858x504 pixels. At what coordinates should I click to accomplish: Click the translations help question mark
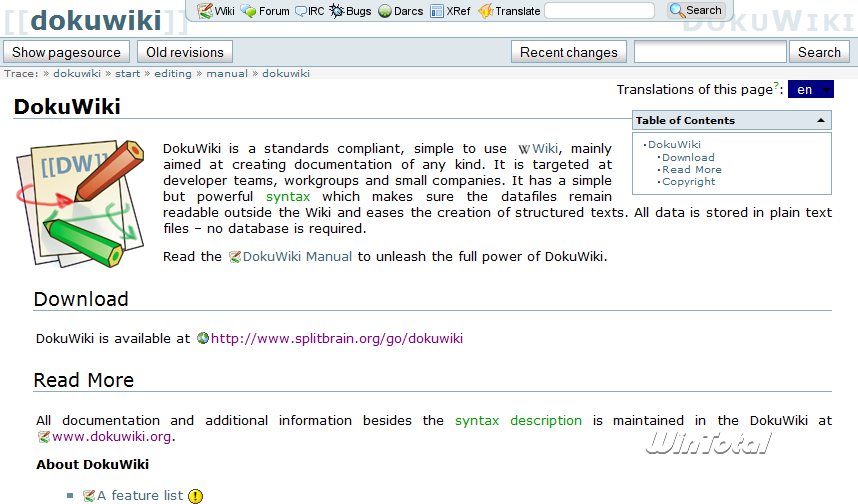click(x=776, y=85)
